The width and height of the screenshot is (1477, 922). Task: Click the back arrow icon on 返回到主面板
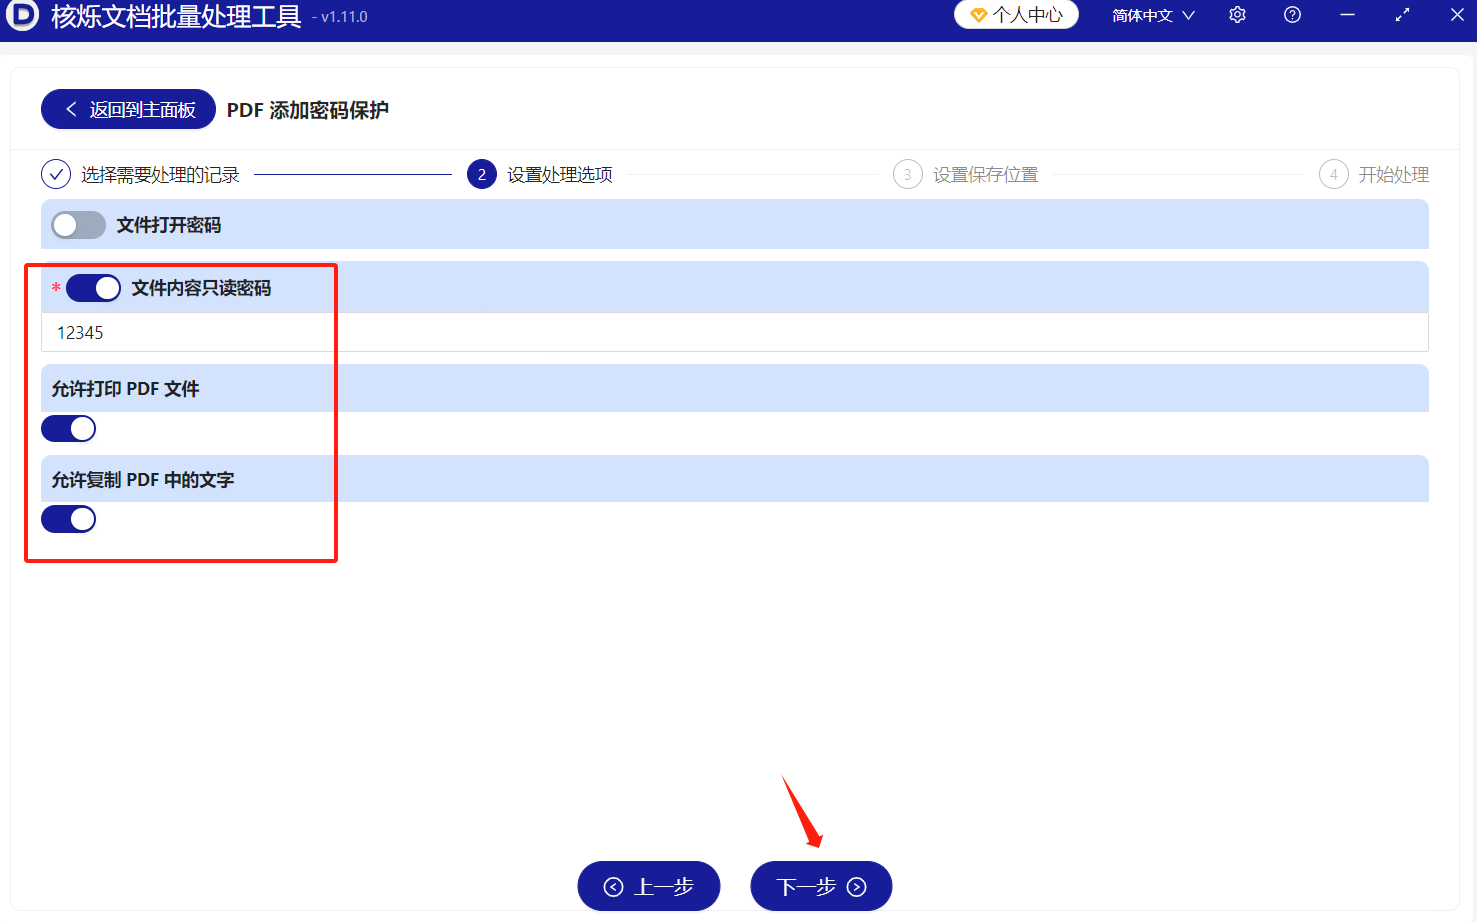pos(70,108)
